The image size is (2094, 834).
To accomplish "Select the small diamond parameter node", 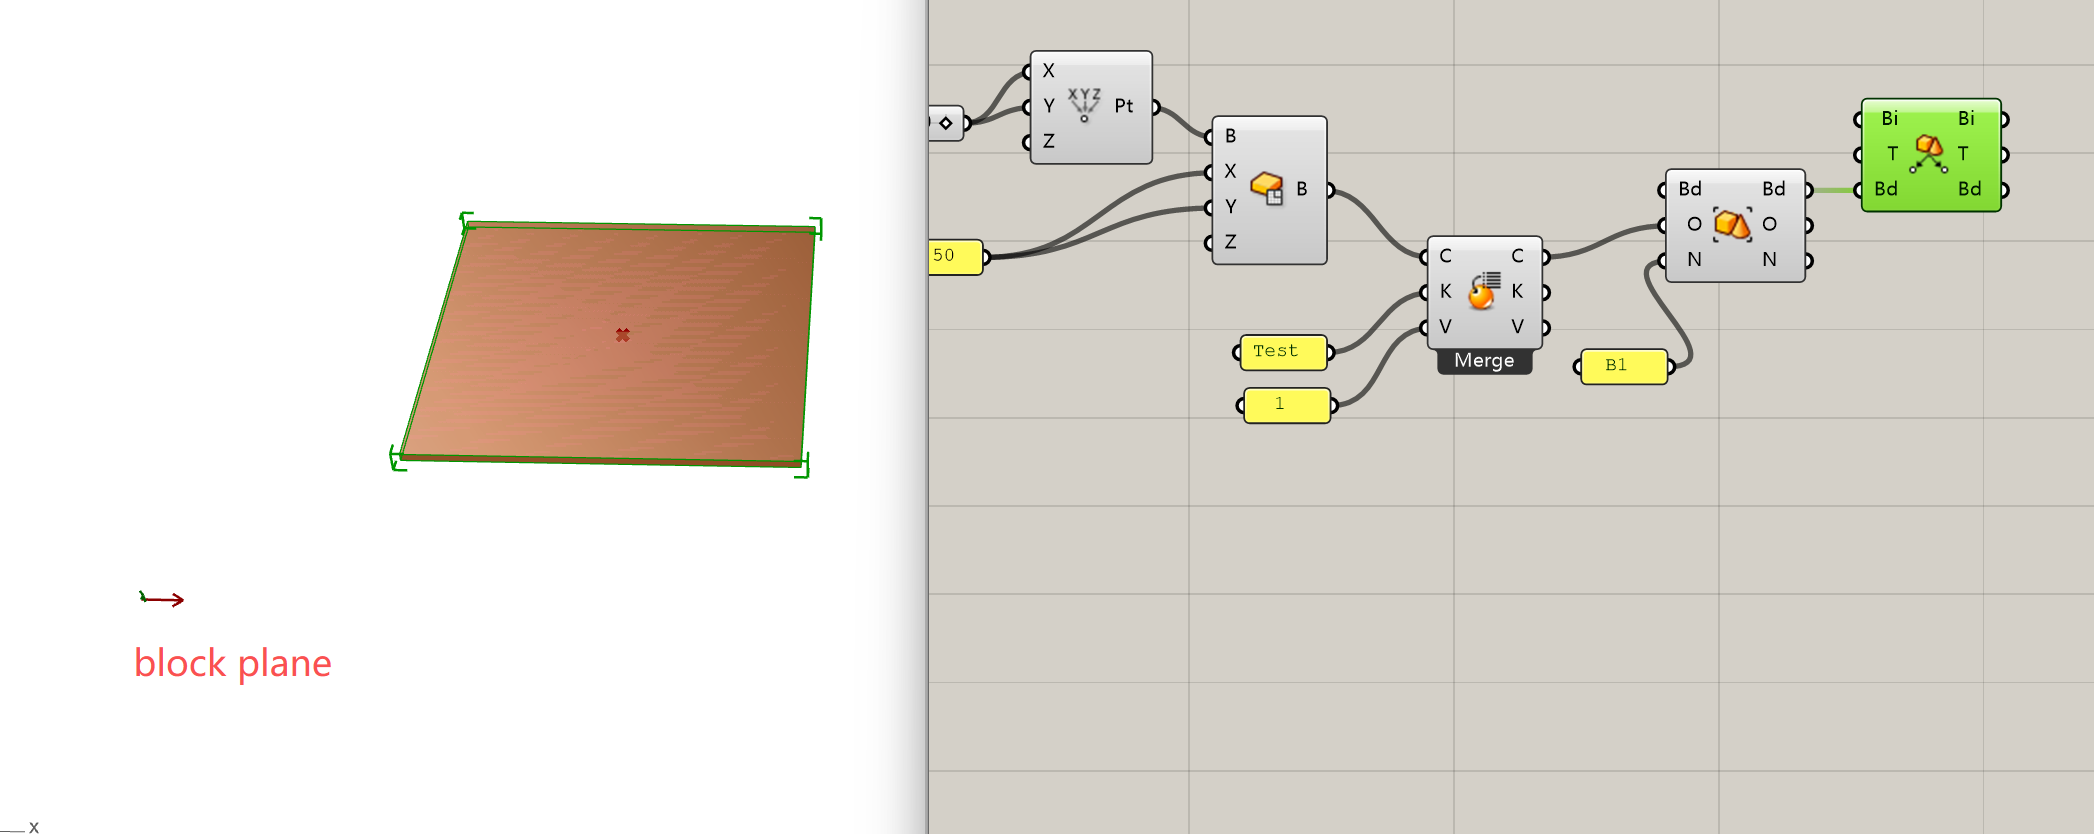I will (946, 123).
